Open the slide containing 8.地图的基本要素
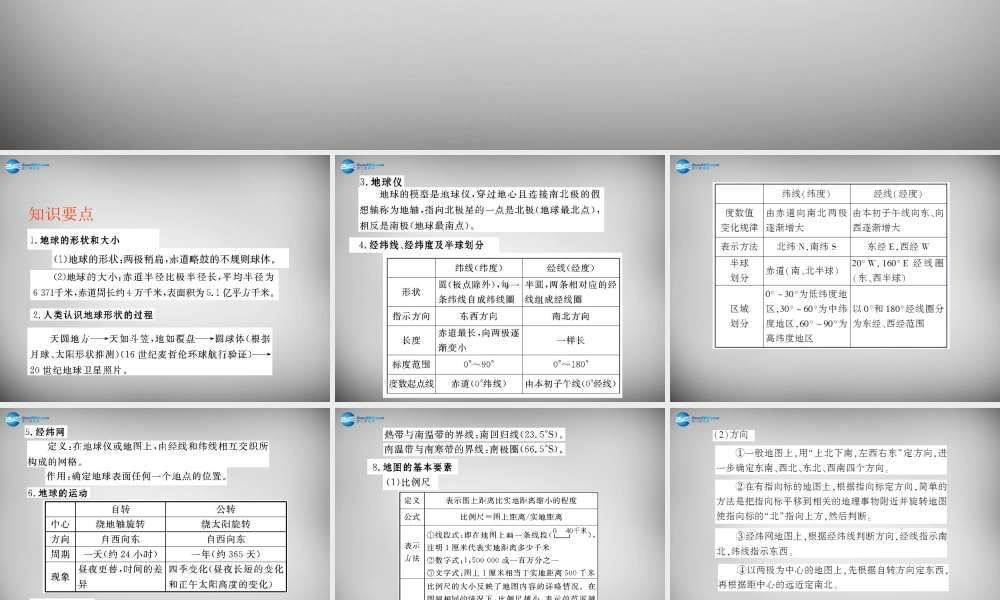 500,504
